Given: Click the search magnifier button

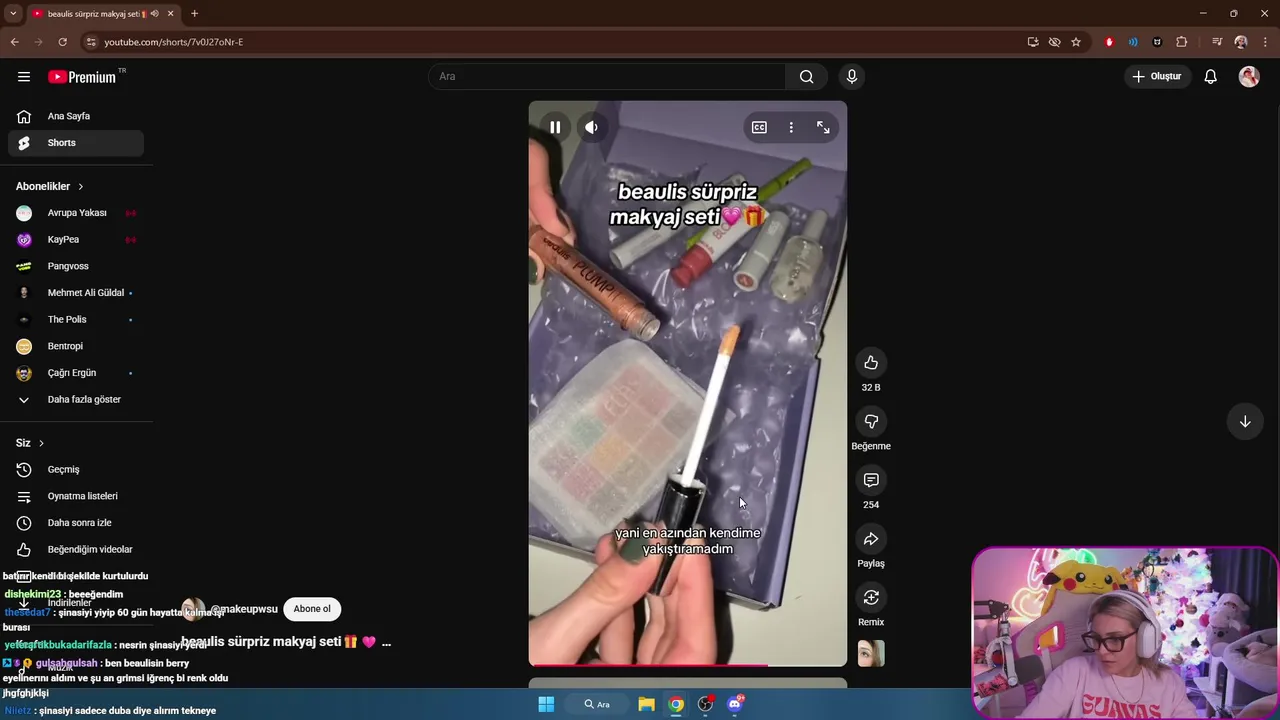Looking at the screenshot, I should 806,77.
